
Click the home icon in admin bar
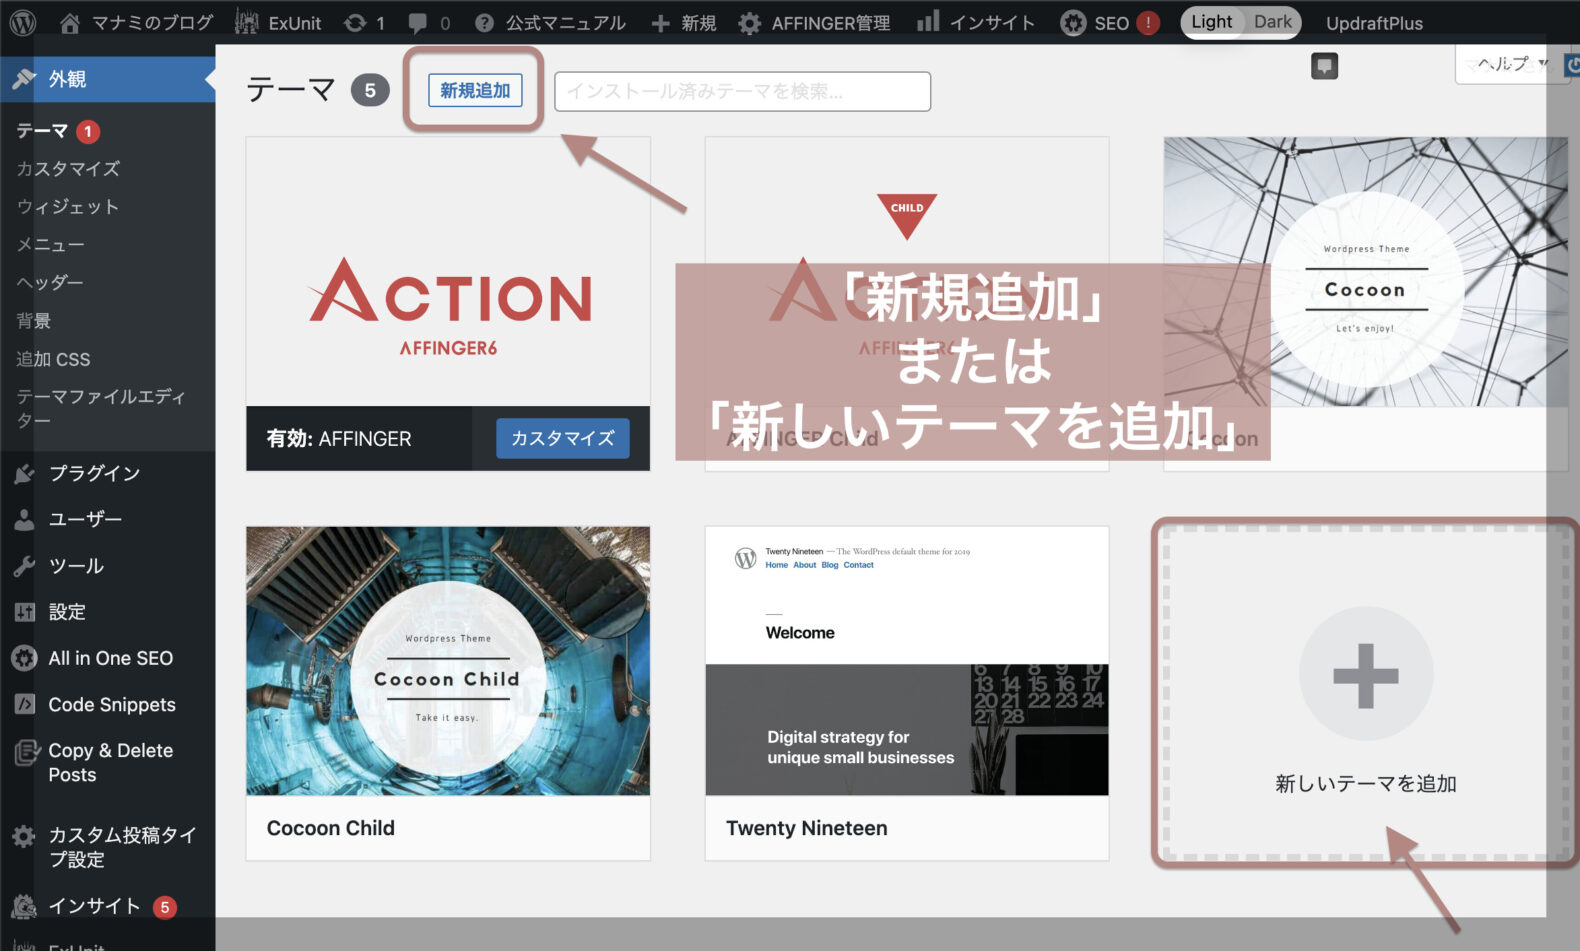coord(69,22)
